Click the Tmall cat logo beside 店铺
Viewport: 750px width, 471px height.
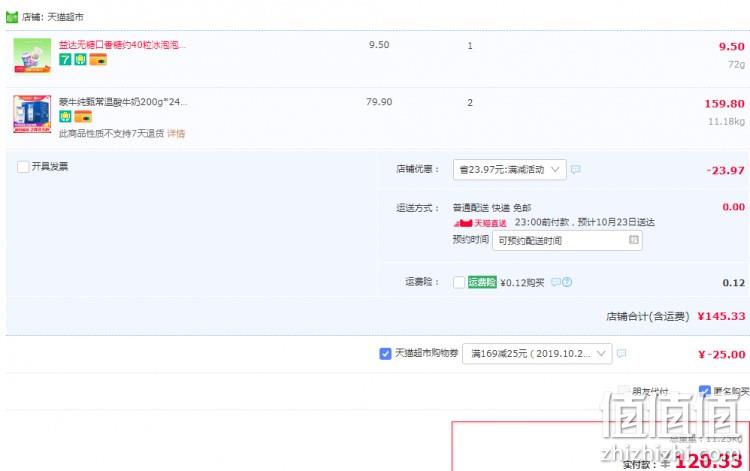11,17
